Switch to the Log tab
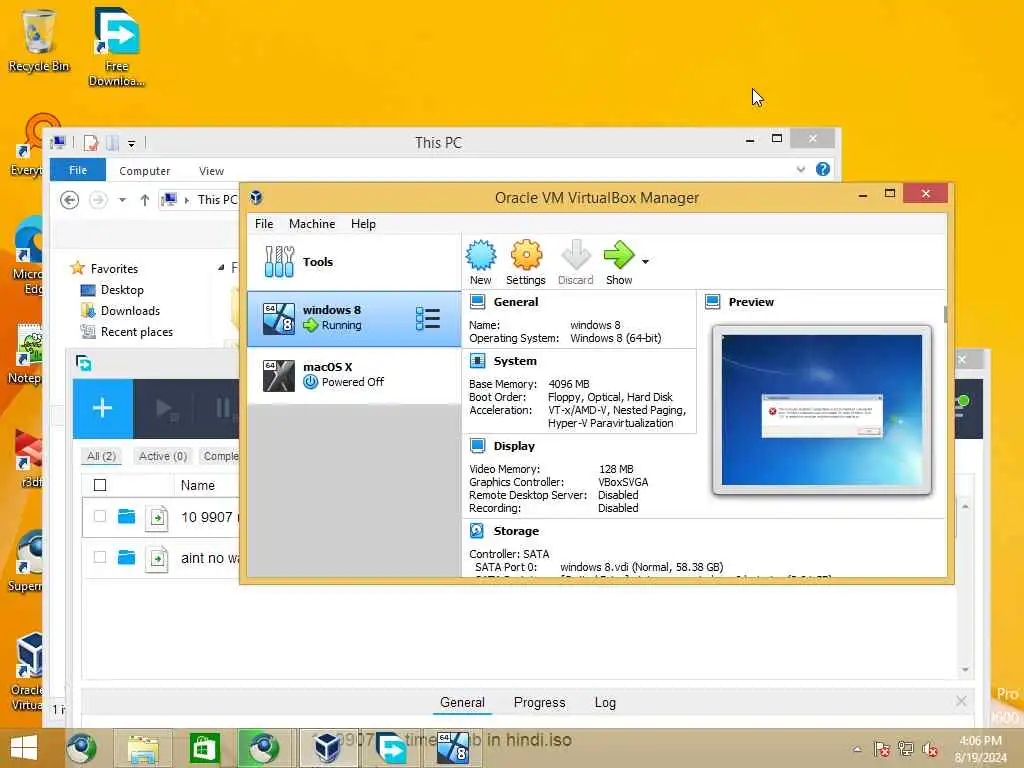Viewport: 1024px width, 768px height. tap(605, 703)
